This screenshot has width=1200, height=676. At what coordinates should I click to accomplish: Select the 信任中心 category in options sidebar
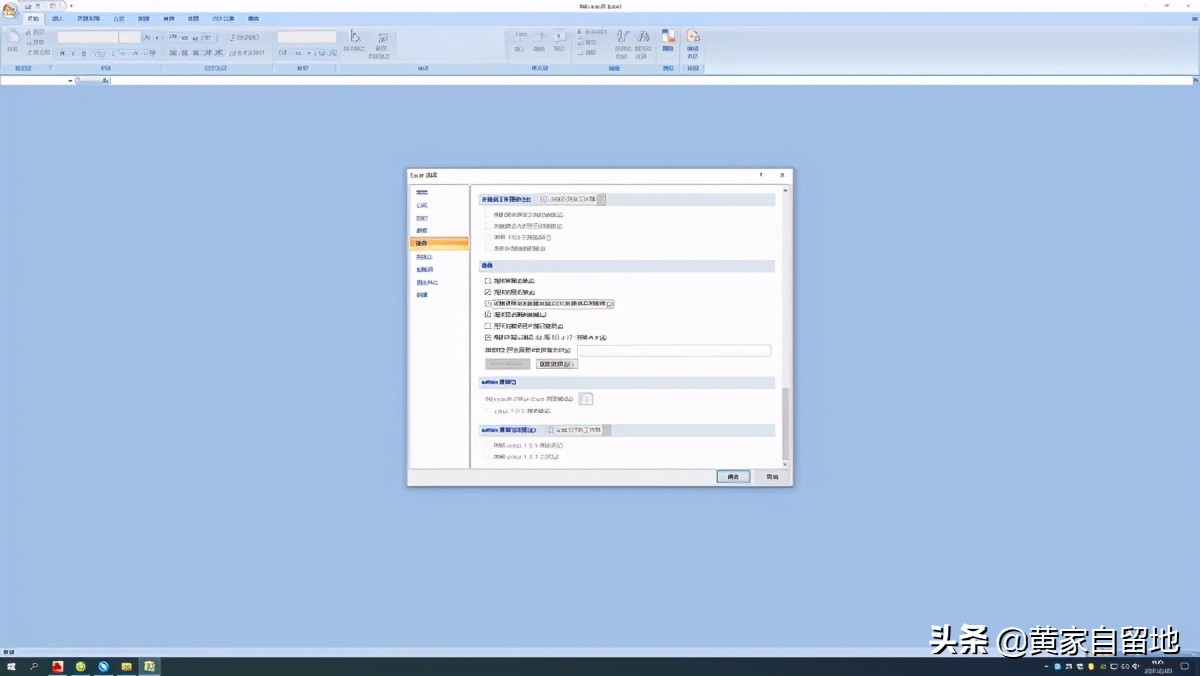click(426, 282)
